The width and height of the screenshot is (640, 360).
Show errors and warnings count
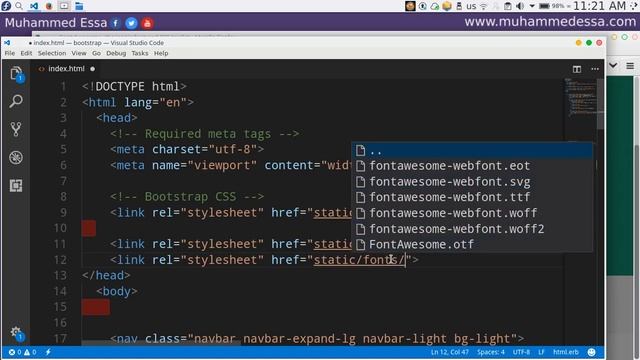[x=23, y=352]
